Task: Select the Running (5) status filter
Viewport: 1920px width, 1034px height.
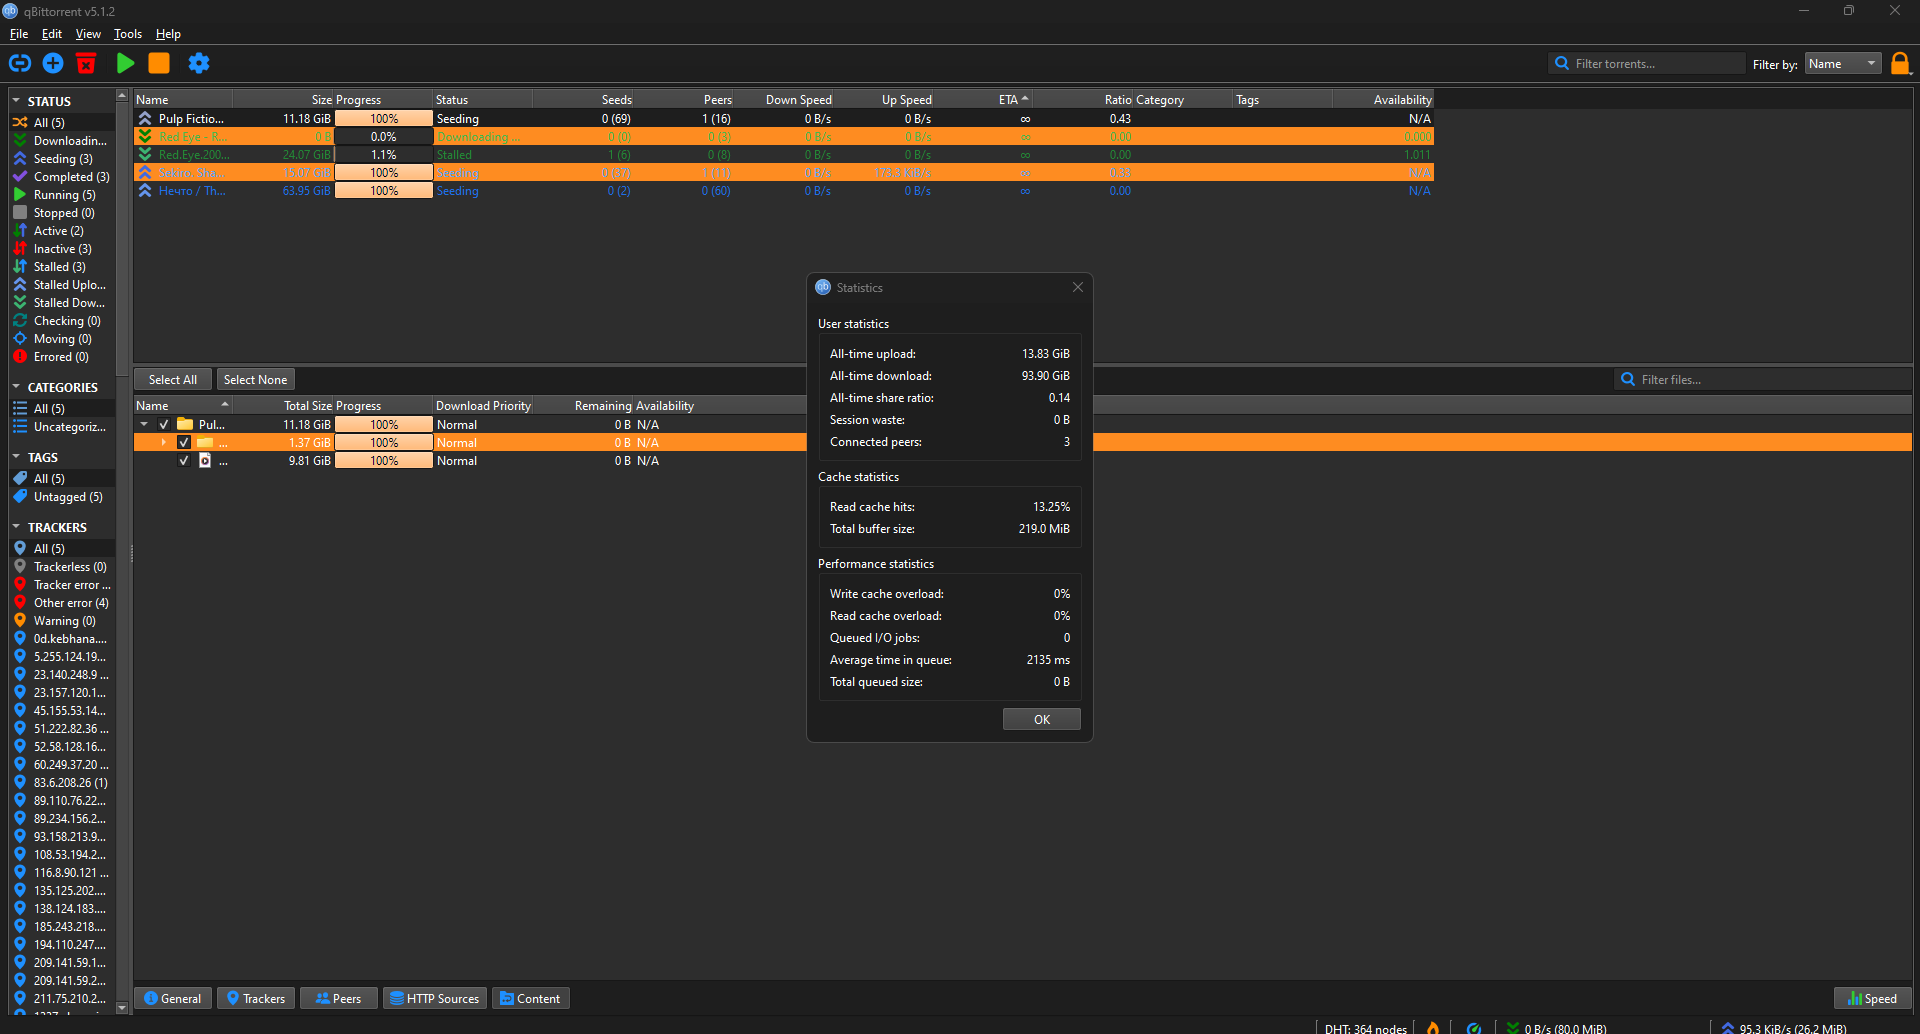Action: coord(62,195)
